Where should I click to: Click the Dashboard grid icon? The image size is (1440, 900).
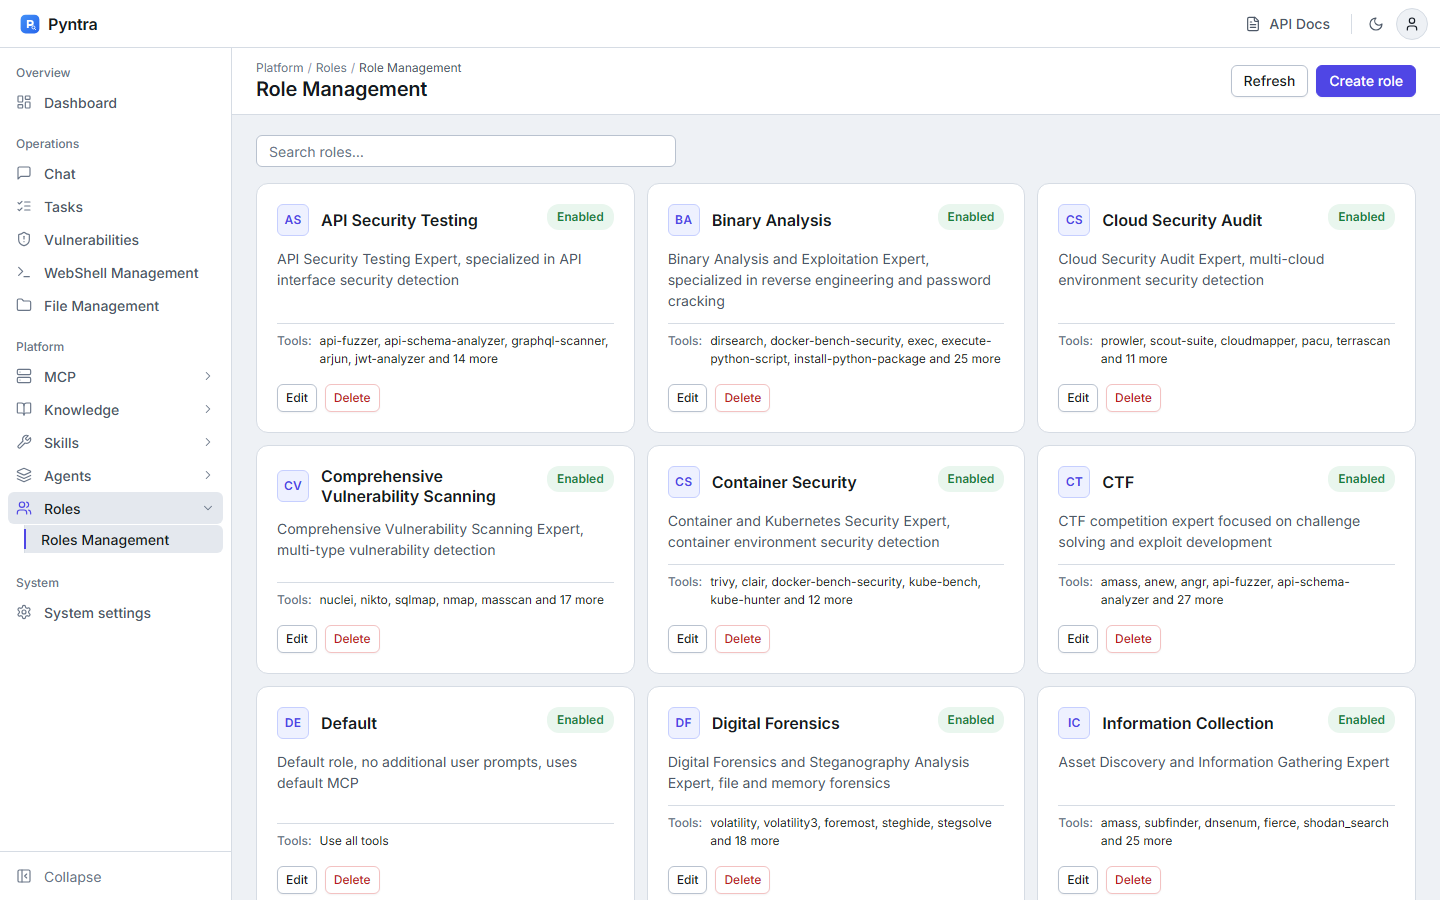24,103
